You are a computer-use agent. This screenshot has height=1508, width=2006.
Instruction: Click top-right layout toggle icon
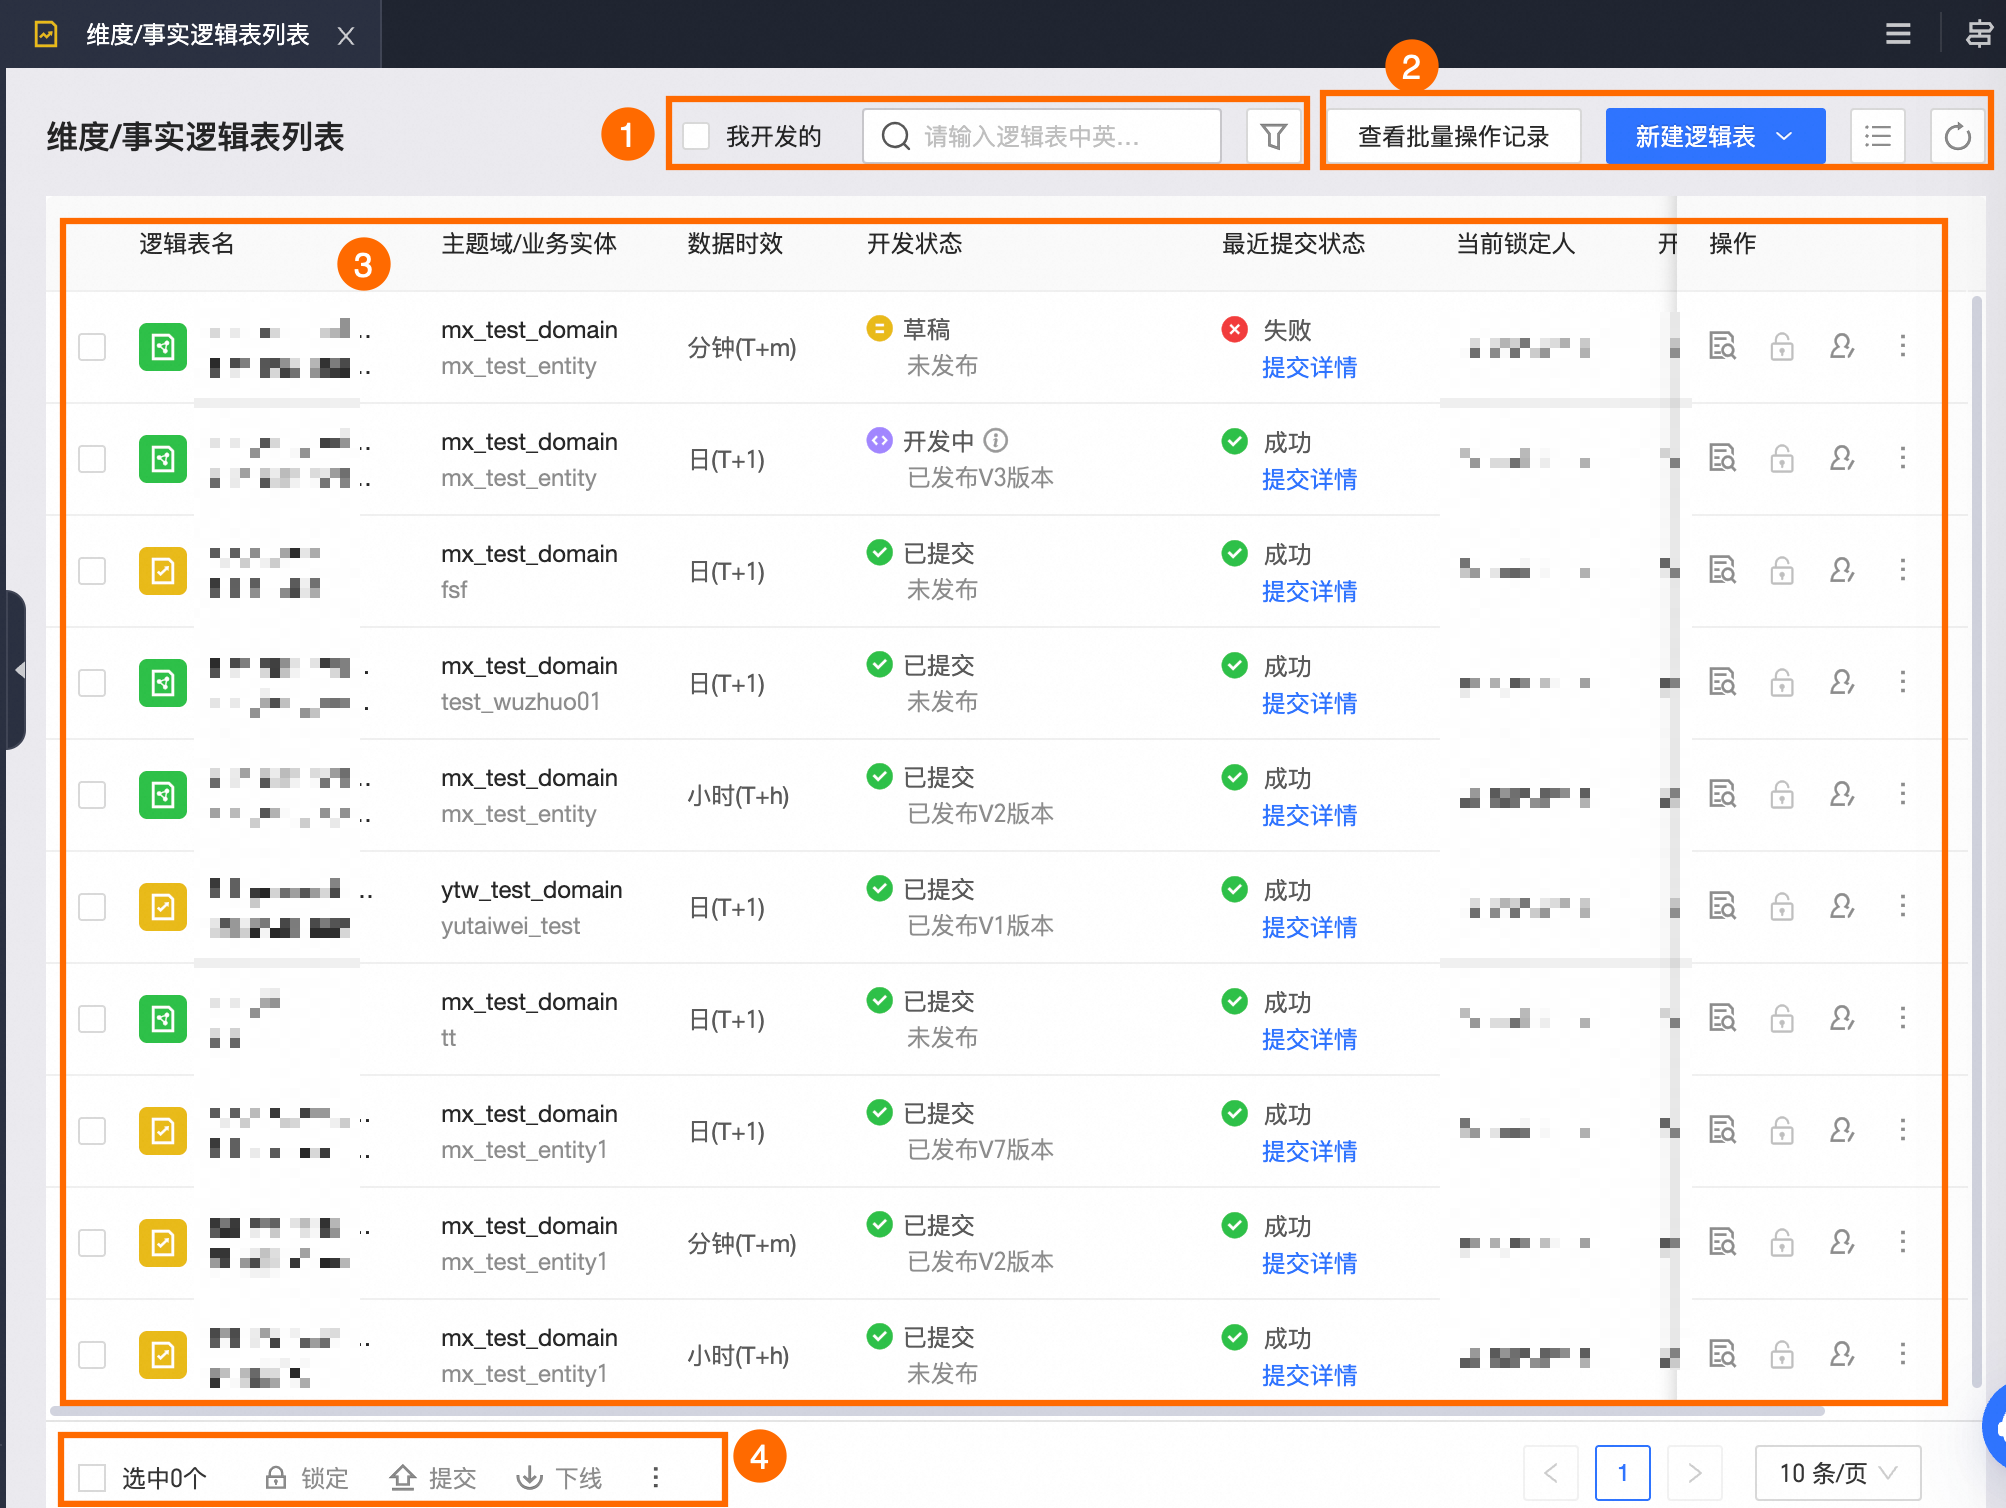[x=1979, y=34]
